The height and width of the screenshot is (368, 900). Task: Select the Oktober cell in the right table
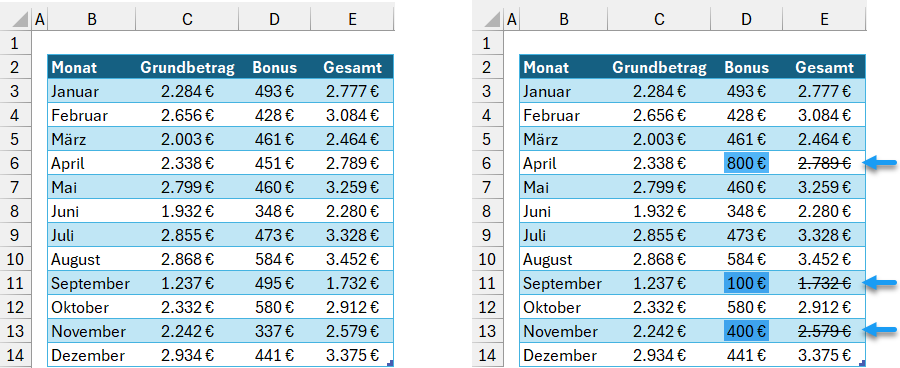coord(564,308)
